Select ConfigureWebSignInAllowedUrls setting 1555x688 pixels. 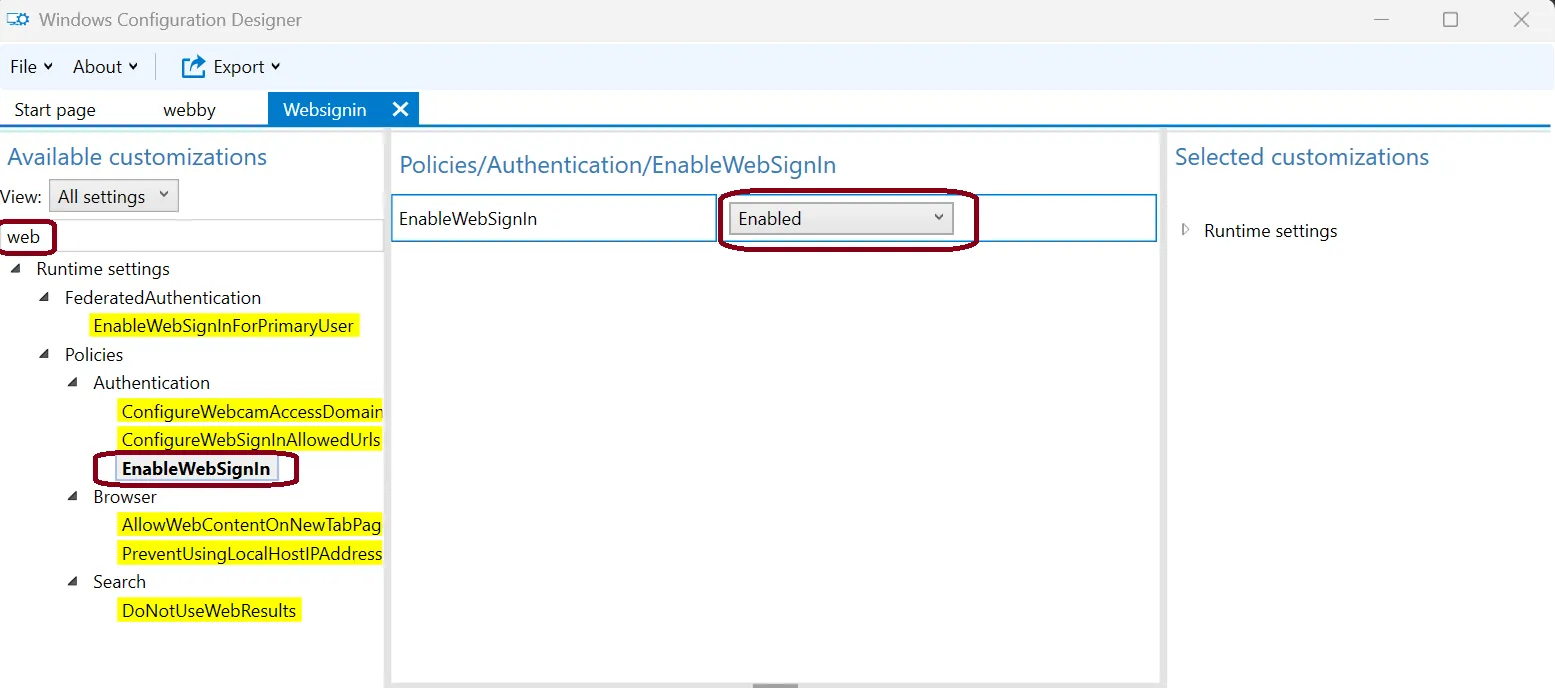tap(250, 440)
